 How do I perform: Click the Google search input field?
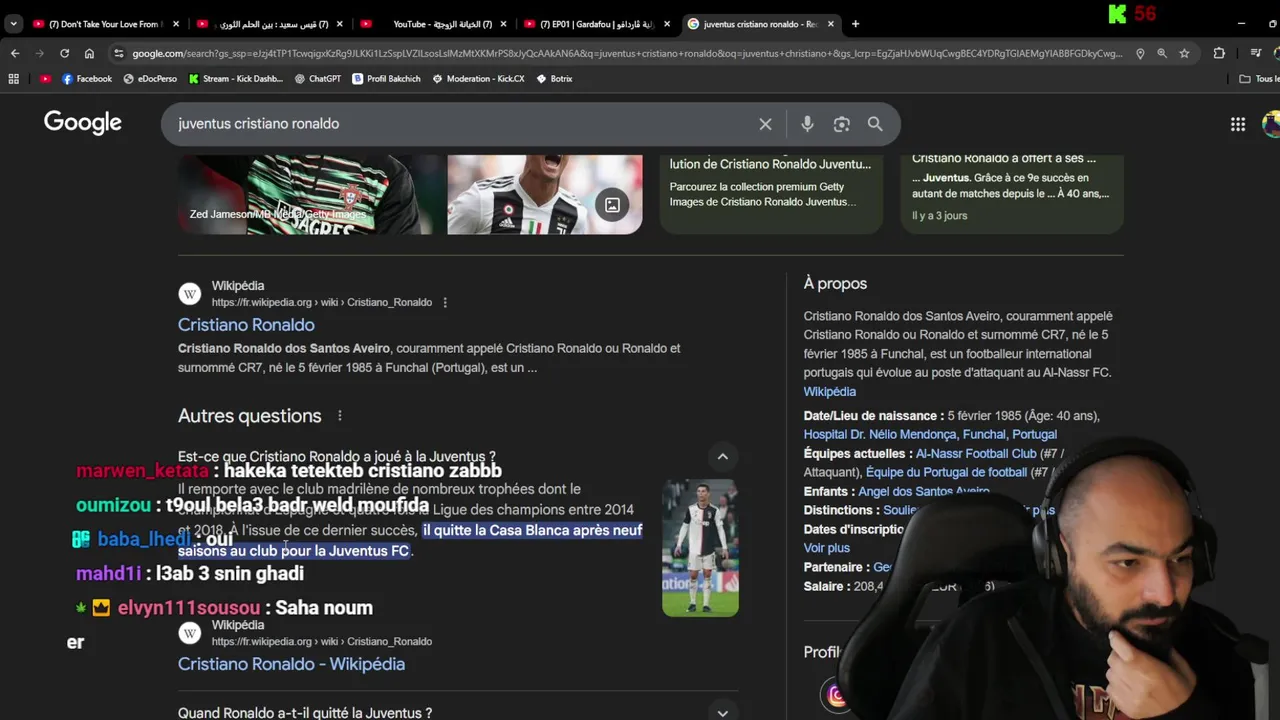460,124
